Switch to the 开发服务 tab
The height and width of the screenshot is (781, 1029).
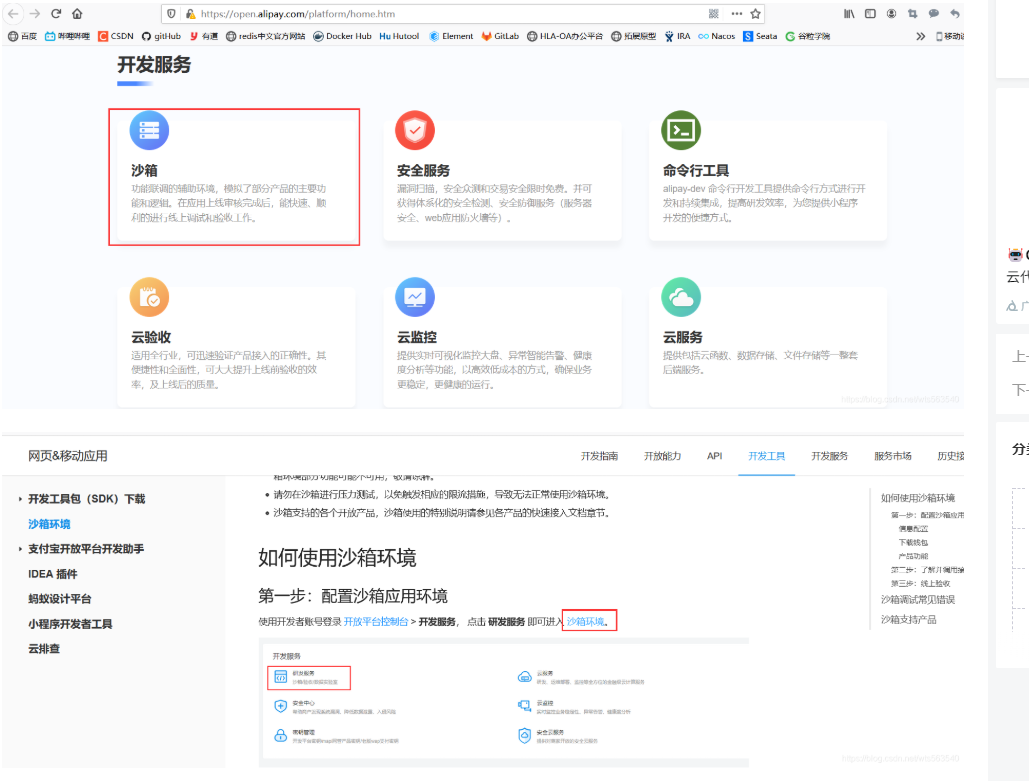830,455
